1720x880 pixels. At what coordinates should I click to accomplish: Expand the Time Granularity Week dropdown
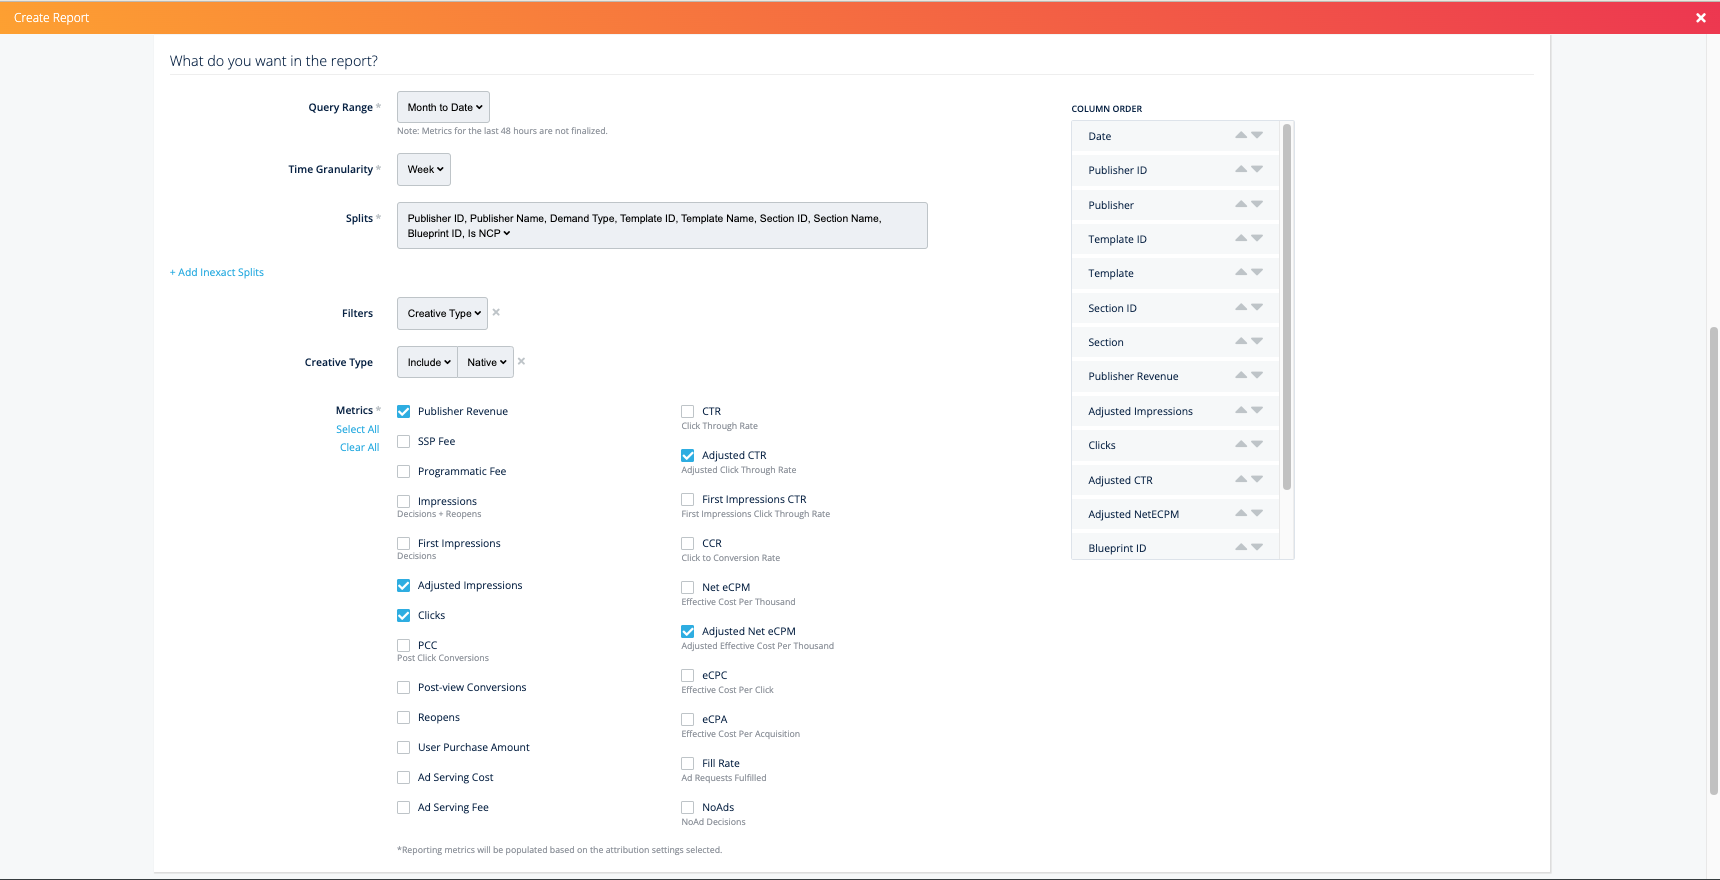pyautogui.click(x=424, y=170)
